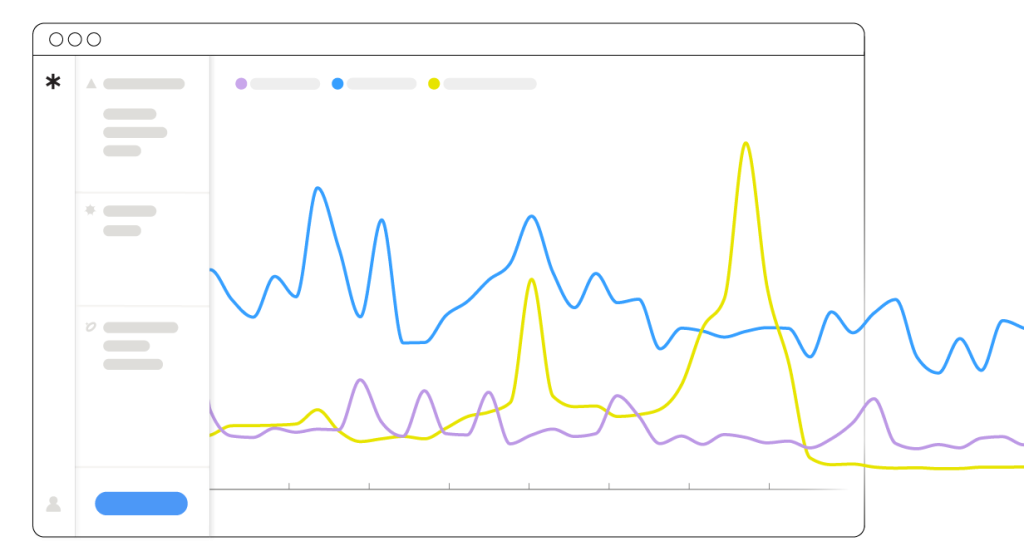Click the first circle button in the title bar
Image resolution: width=1024 pixels, height=556 pixels.
click(56, 39)
